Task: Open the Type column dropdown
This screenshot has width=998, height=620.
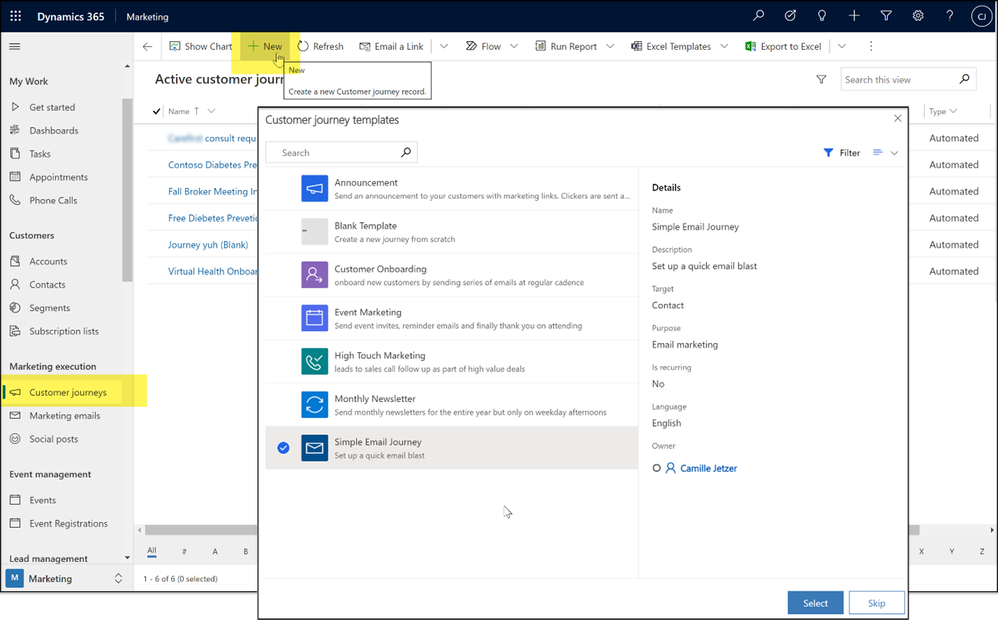Action: [x=953, y=111]
